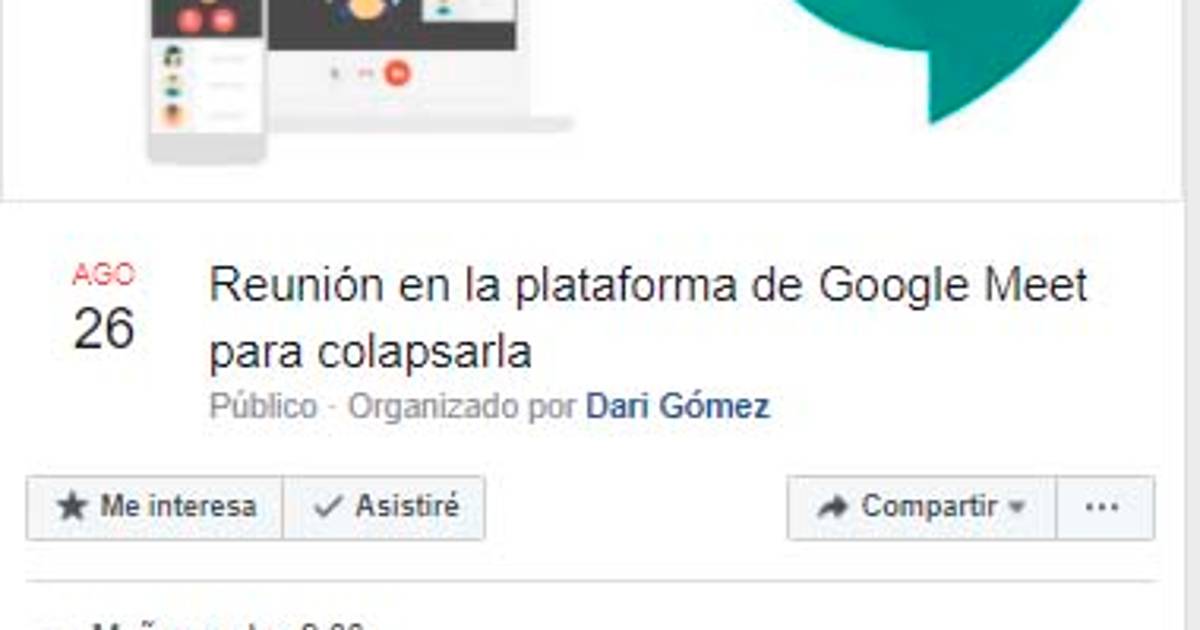The image size is (1200, 630).
Task: Expand the Compartir dropdown arrow
Action: (x=1017, y=508)
